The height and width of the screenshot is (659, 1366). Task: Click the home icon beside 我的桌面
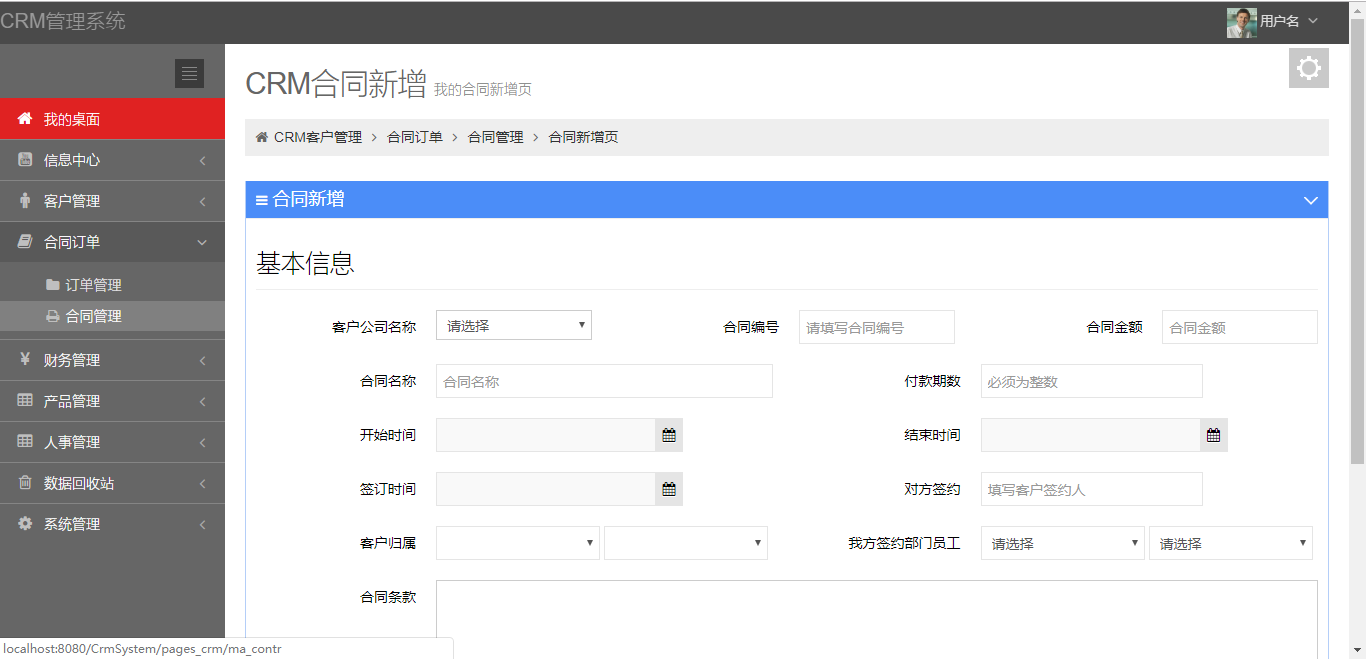coord(25,118)
